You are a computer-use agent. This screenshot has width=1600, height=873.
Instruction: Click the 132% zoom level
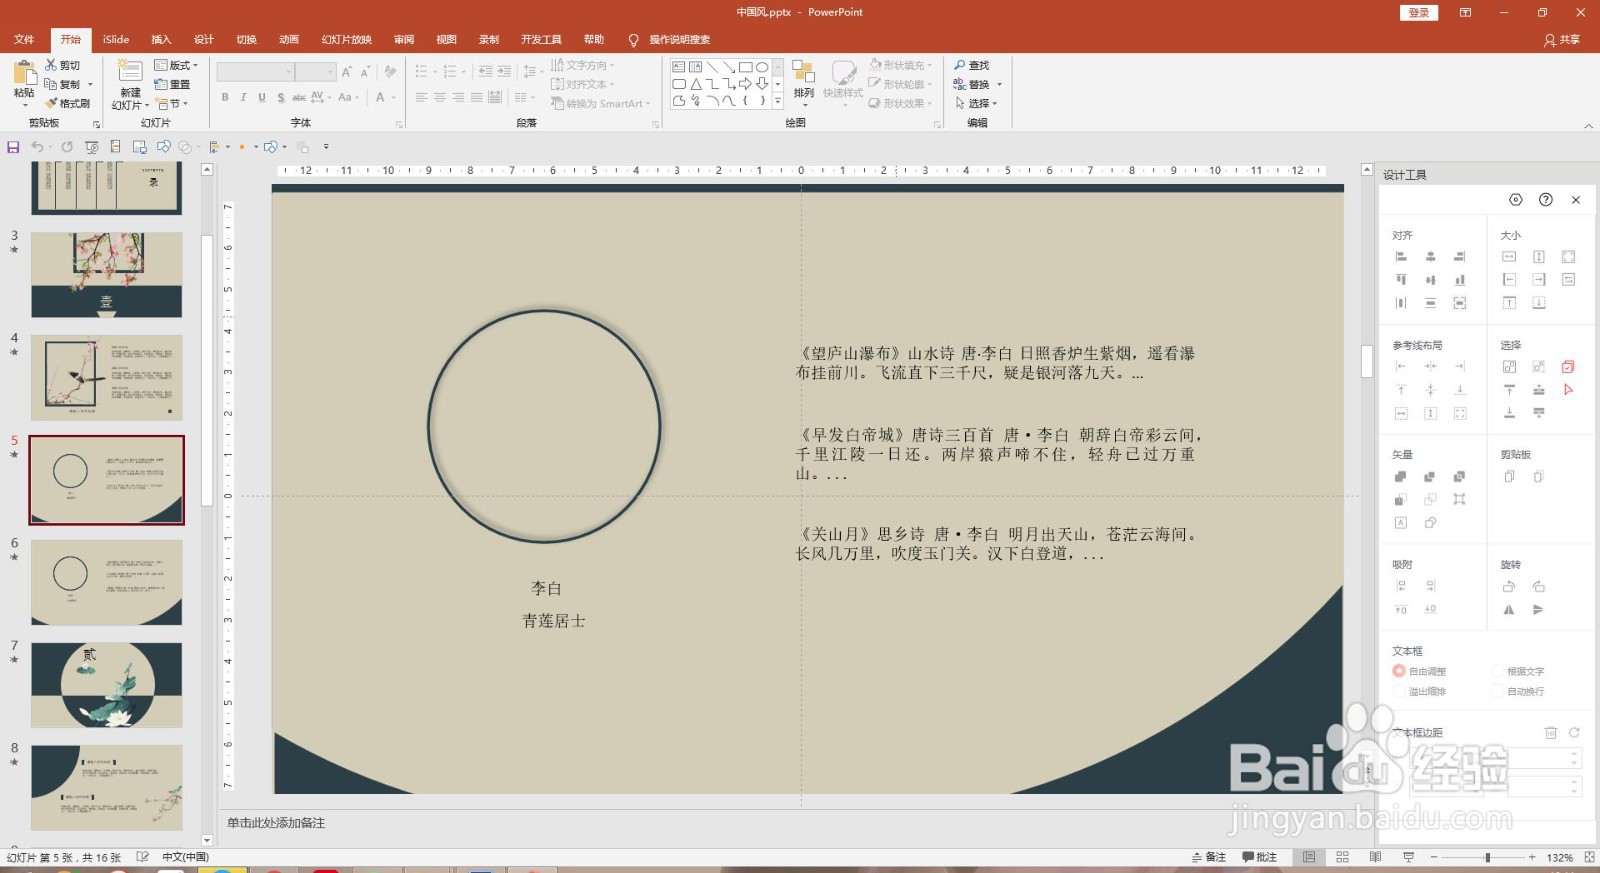pyautogui.click(x=1559, y=857)
